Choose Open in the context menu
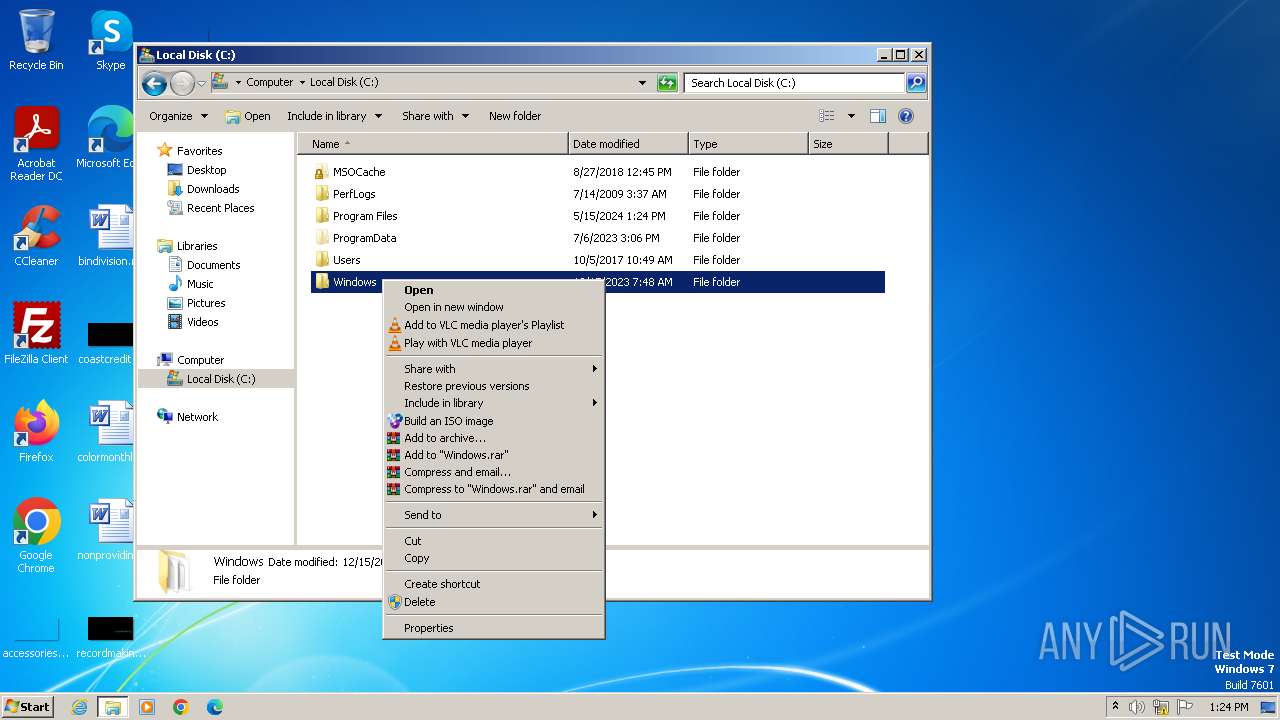Image resolution: width=1280 pixels, height=720 pixels. point(494,290)
